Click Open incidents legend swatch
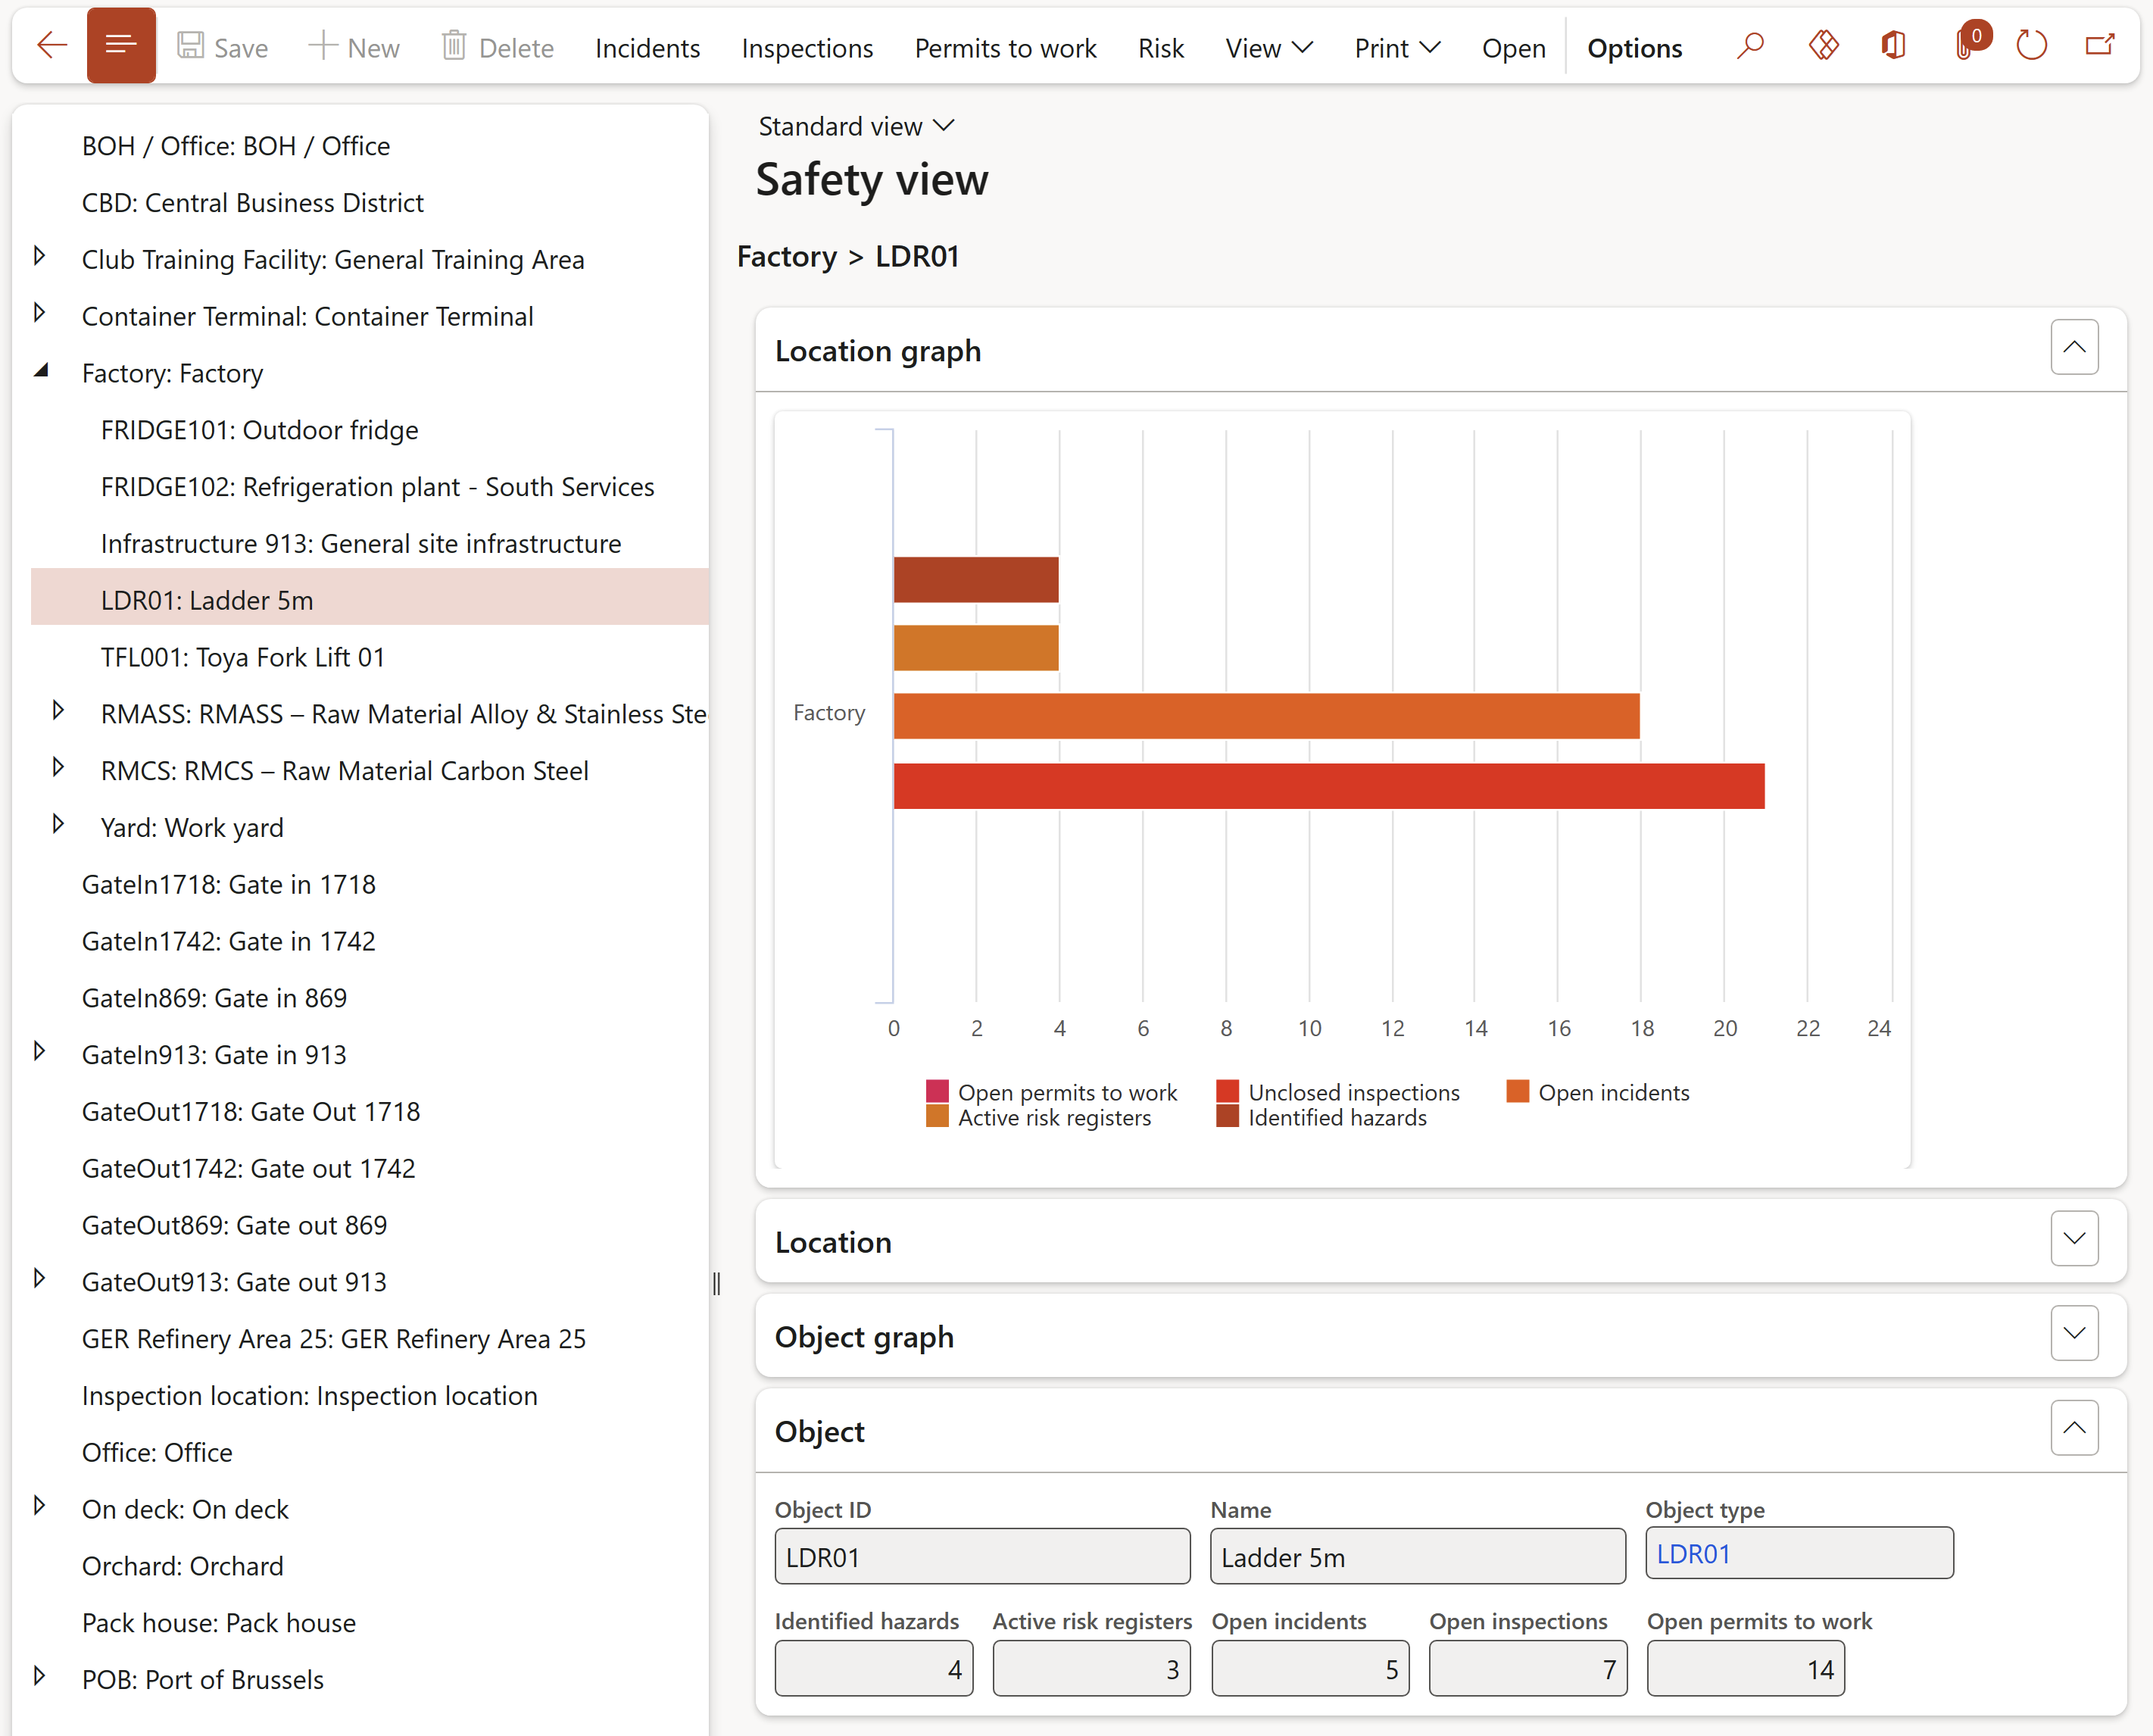 tap(1517, 1091)
